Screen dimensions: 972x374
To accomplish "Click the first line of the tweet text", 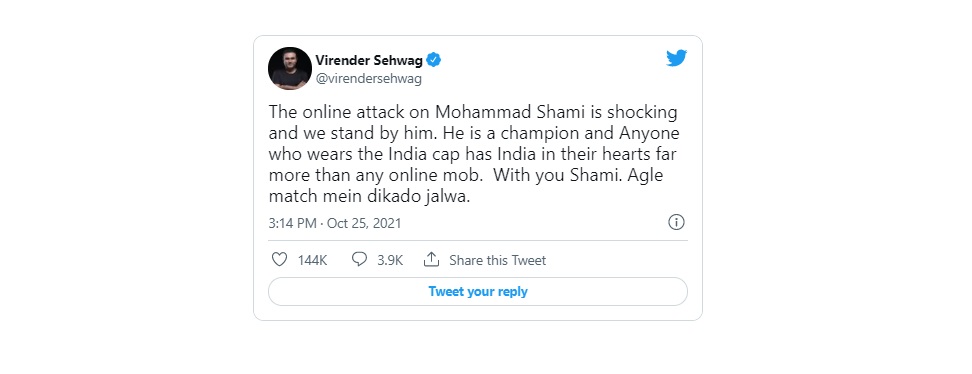I will [x=474, y=112].
